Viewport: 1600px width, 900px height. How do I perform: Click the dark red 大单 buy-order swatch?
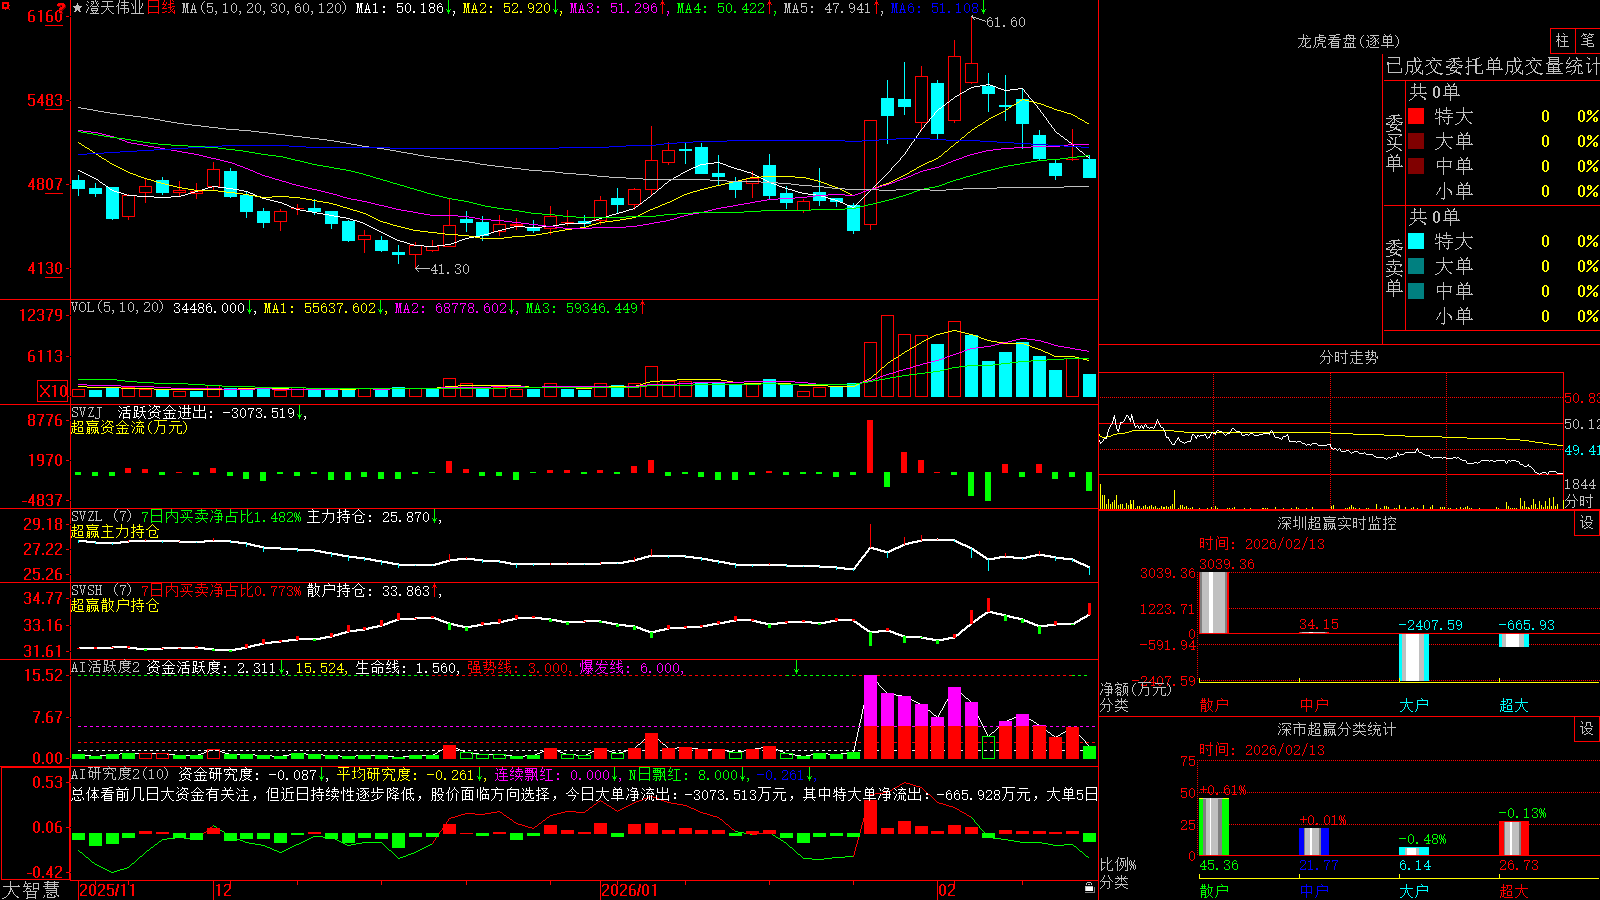[1416, 141]
